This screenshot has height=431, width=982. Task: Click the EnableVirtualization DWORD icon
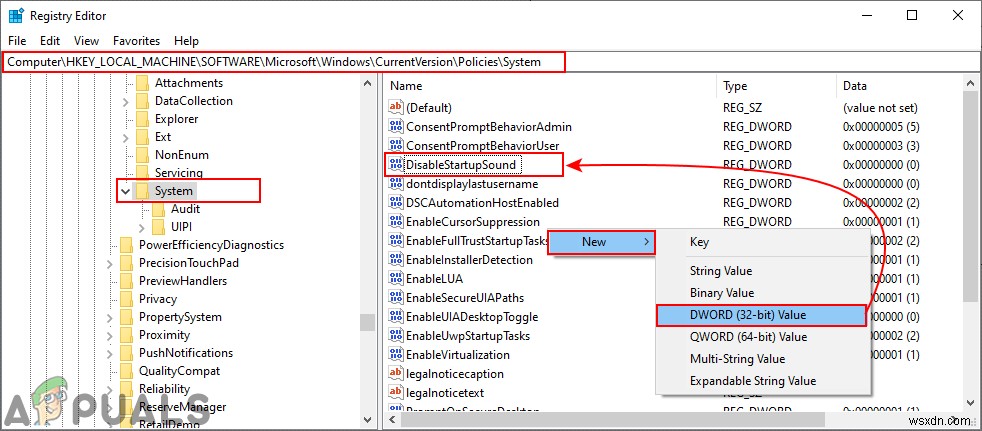396,355
